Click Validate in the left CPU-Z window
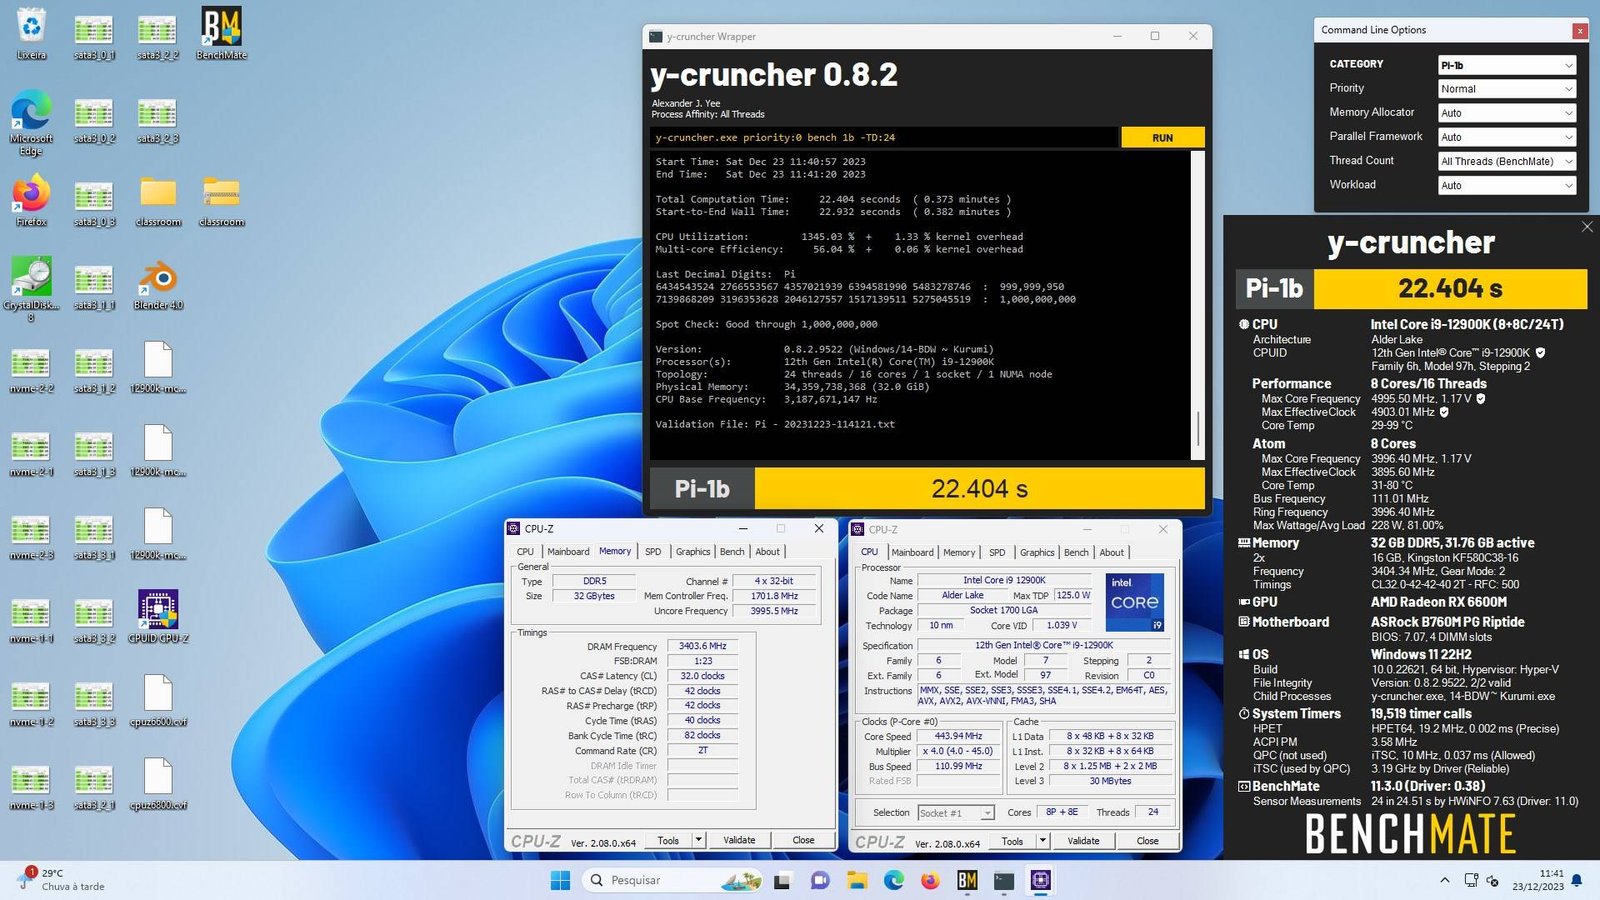Viewport: 1600px width, 900px height. click(739, 840)
